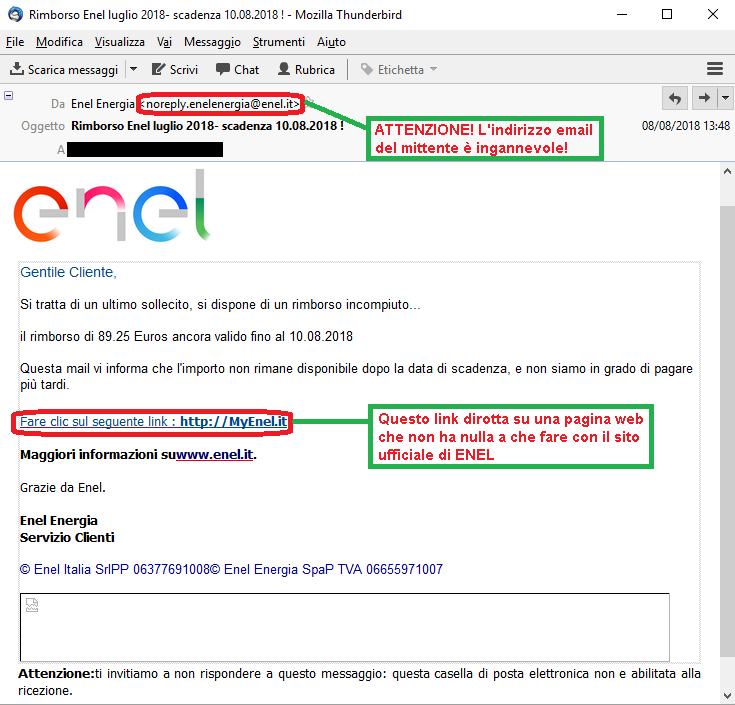The height and width of the screenshot is (705, 735).
Task: Click the scrollbar up arrow
Action: click(x=727, y=172)
